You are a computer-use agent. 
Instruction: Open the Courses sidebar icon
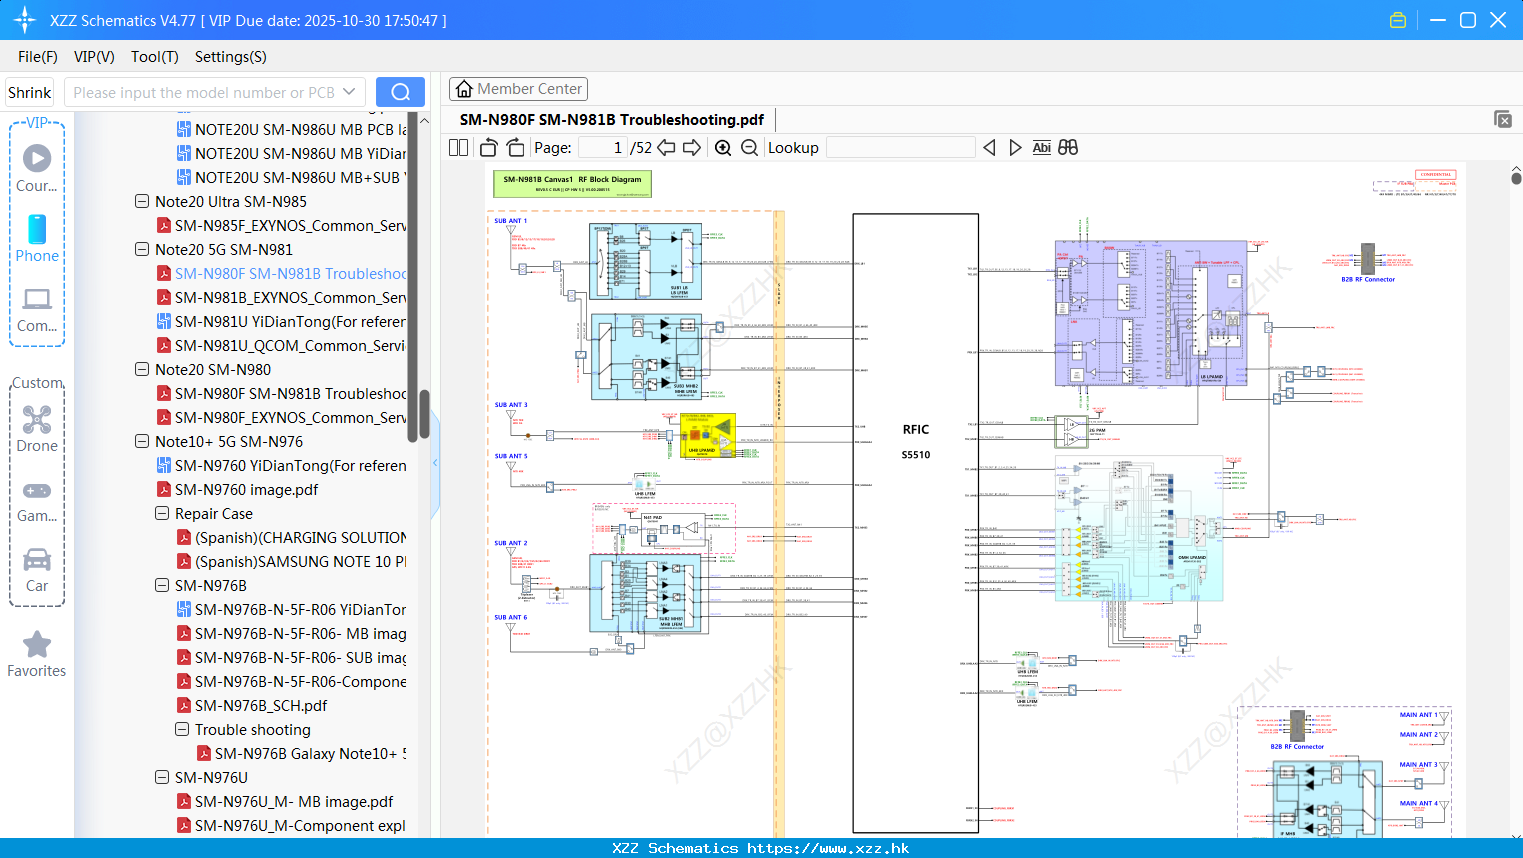37,158
